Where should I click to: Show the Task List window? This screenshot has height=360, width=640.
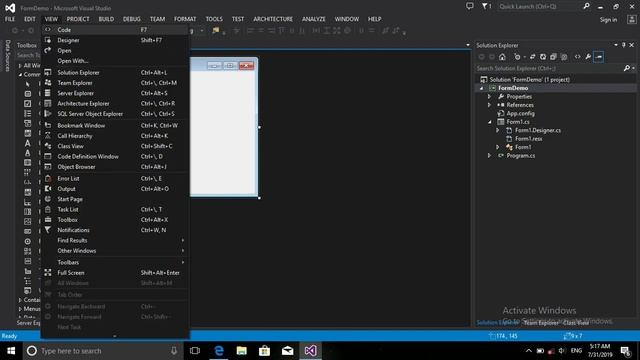click(114, 209)
